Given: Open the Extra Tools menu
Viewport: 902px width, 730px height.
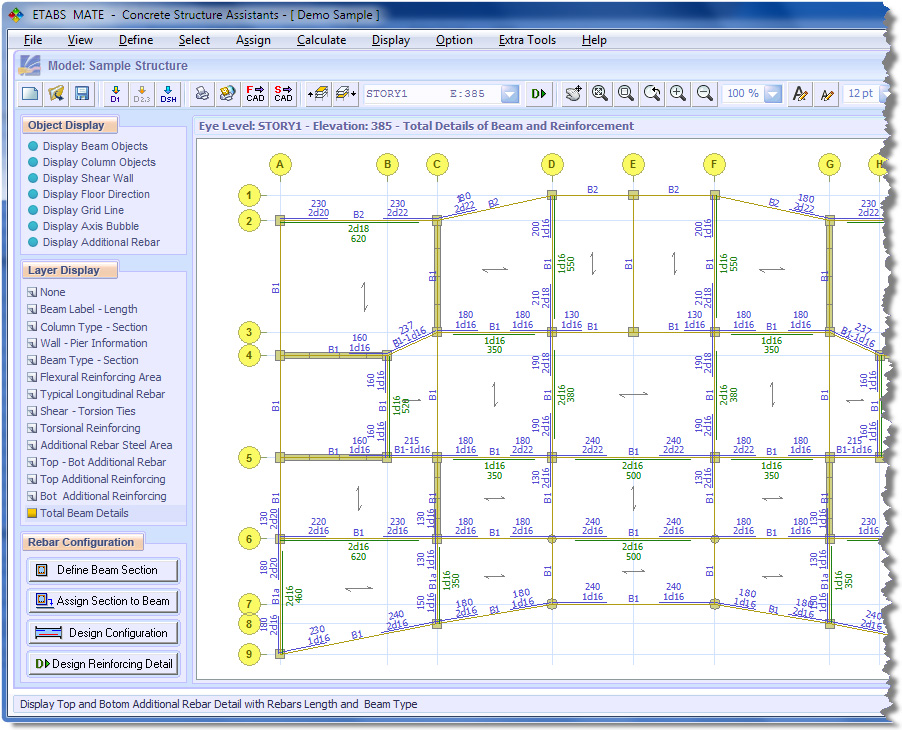Looking at the screenshot, I should [527, 40].
